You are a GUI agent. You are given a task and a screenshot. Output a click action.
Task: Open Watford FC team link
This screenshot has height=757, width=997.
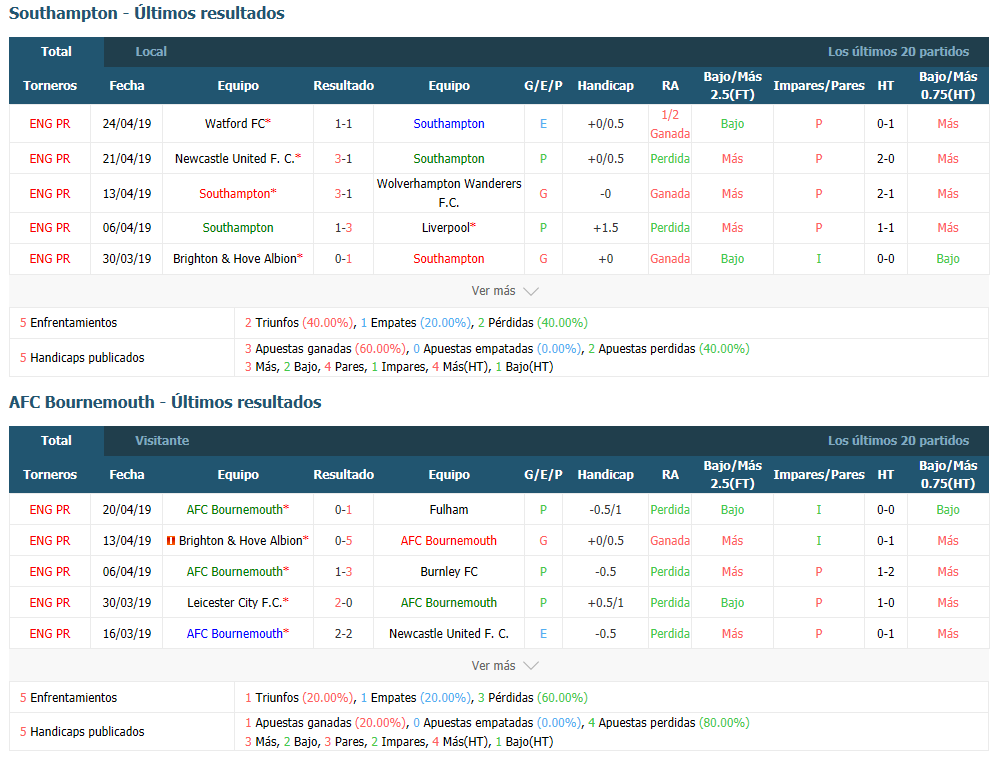point(235,124)
